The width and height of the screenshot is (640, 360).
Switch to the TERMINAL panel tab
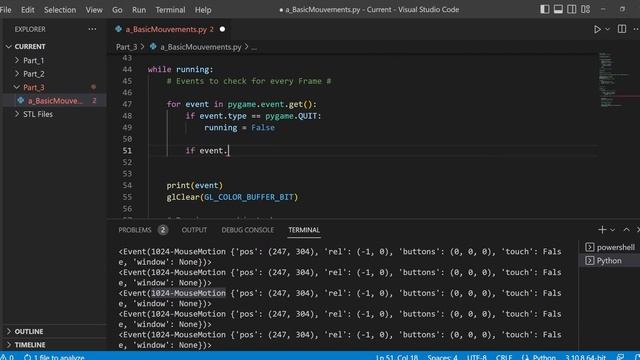click(304, 230)
